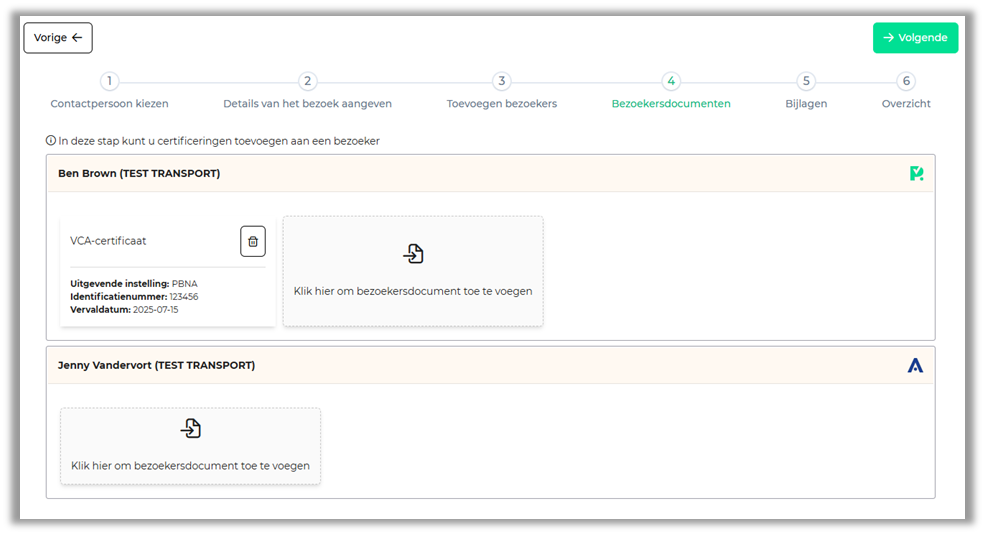Delete the VCA-certificaat with the trash icon
Viewport: 985px width, 535px height.
coord(253,241)
